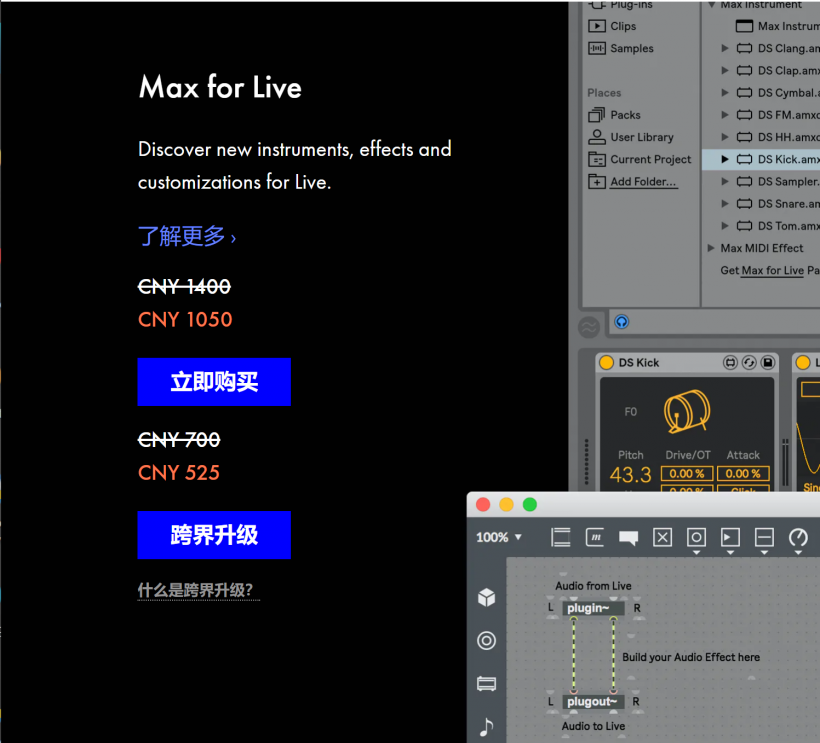Click the round wave icon beside the preview bar
The width and height of the screenshot is (820, 743).
click(589, 328)
